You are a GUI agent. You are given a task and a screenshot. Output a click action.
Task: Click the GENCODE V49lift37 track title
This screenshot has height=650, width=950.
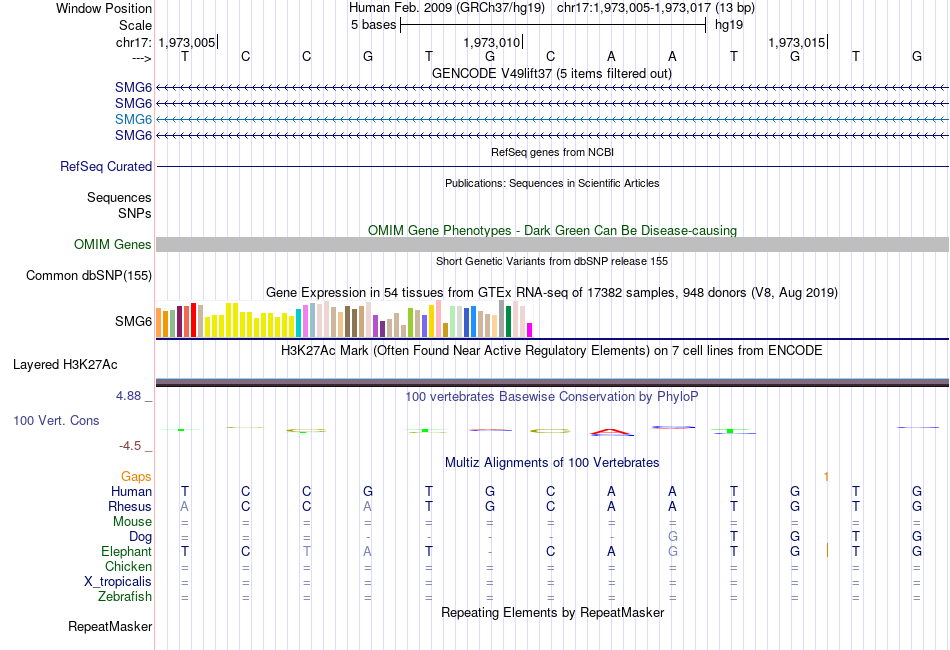(x=552, y=73)
